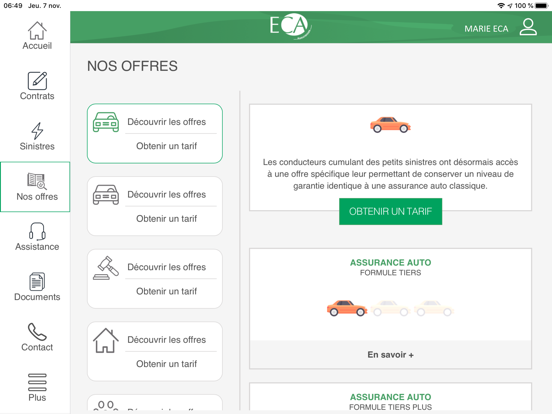Tap the orange car in Formule Tiers card
The height and width of the screenshot is (414, 552).
coord(347,308)
